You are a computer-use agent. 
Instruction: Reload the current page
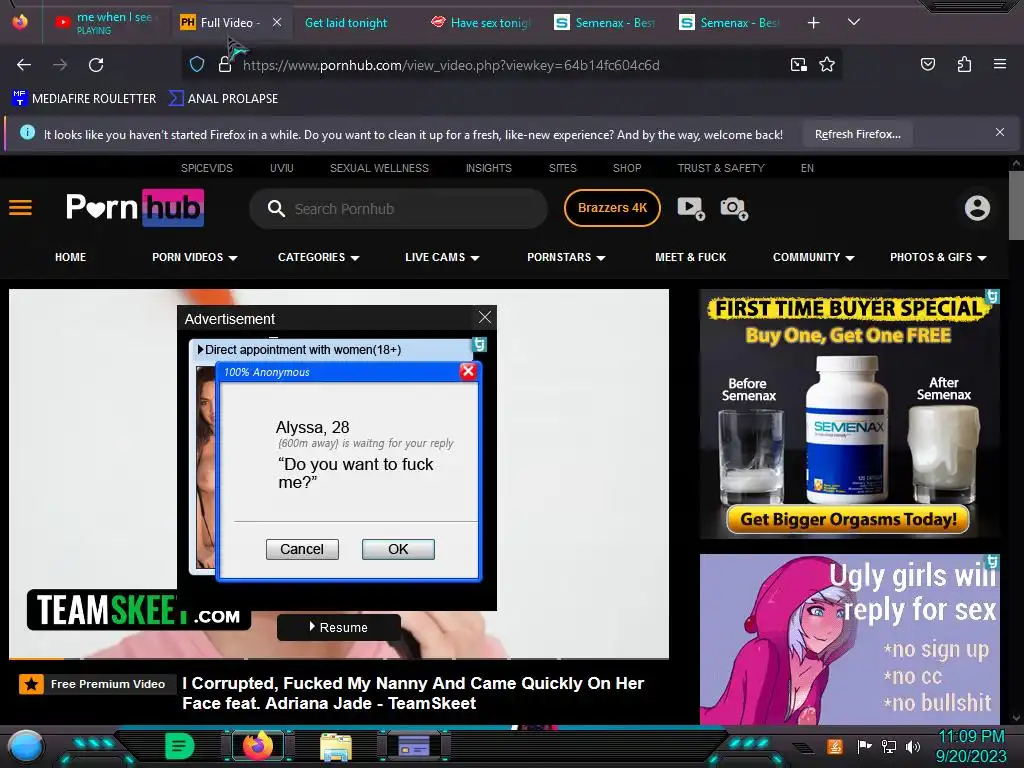[96, 65]
